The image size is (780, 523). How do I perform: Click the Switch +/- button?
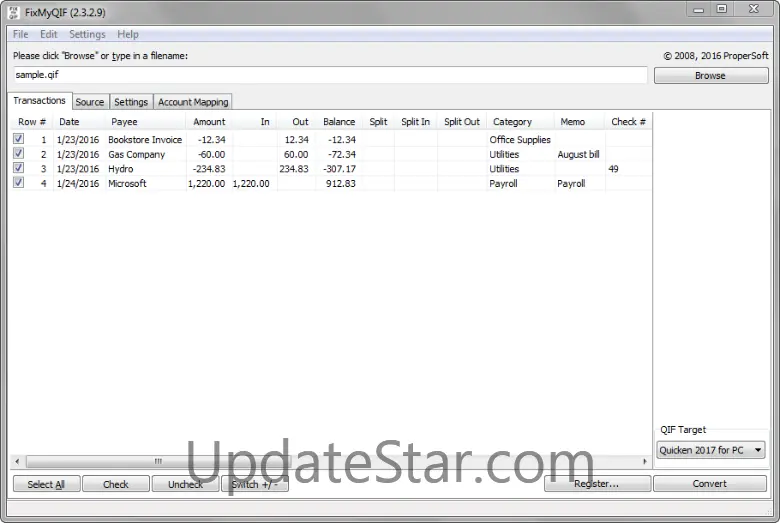(255, 484)
